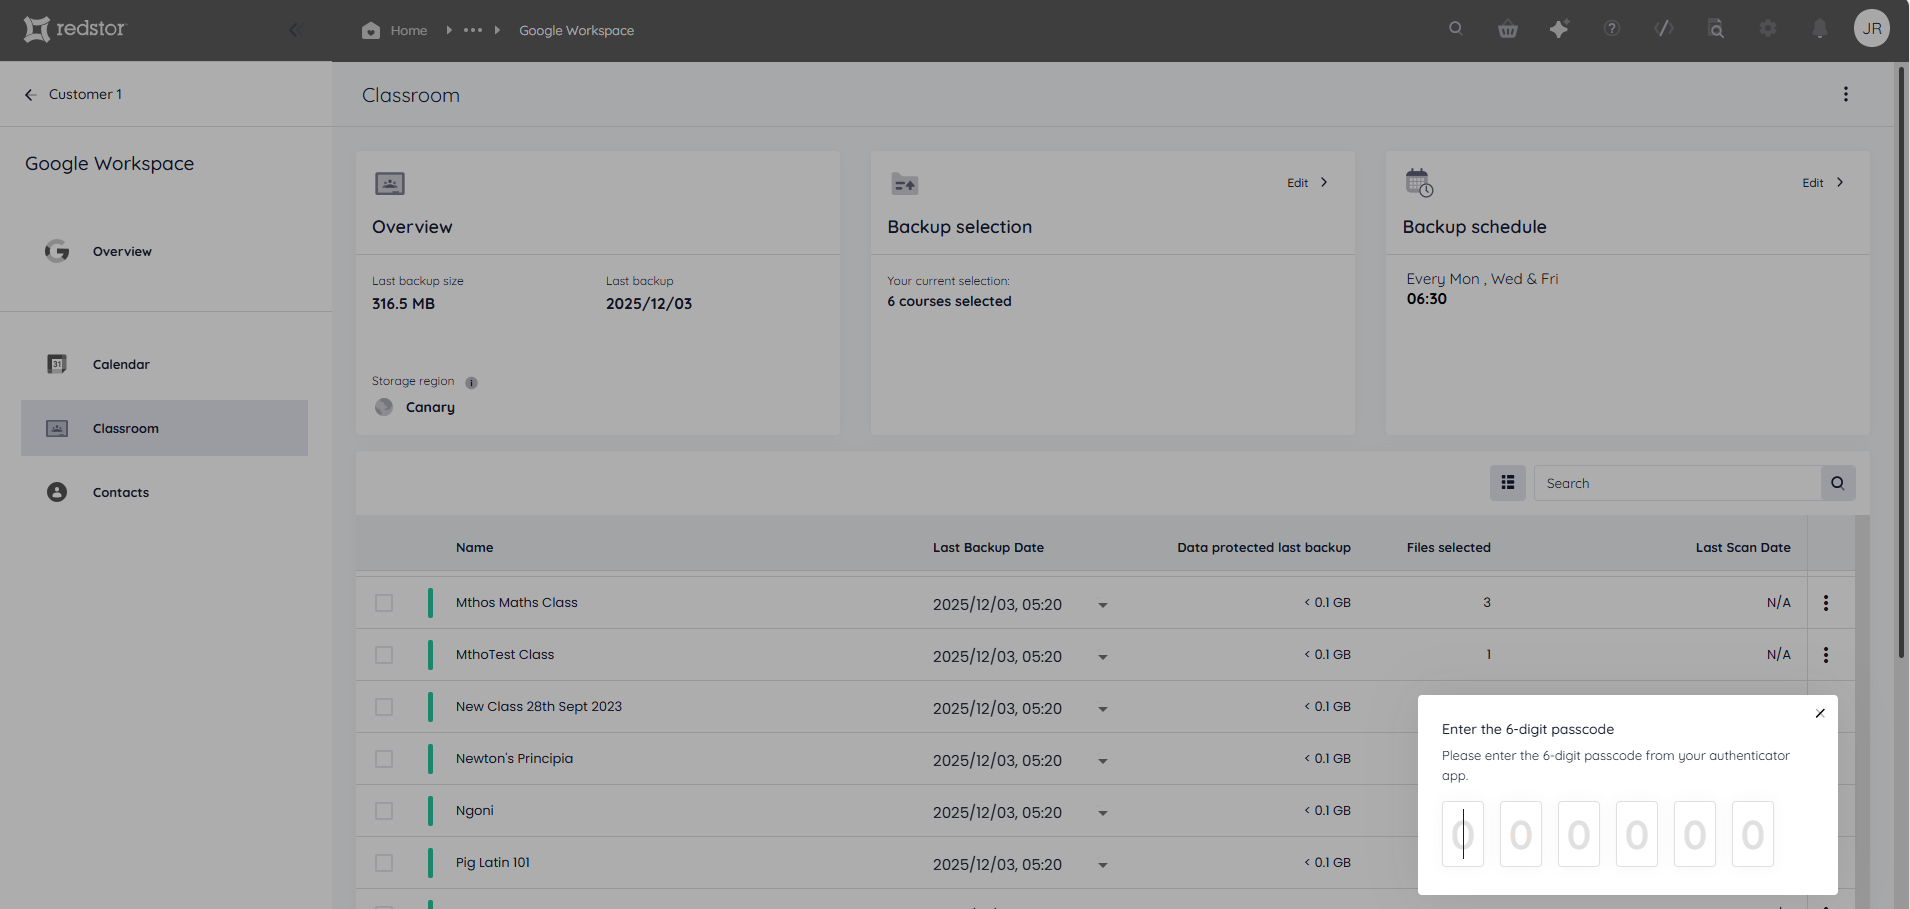Focus the third passcode digit box
Viewport: 1910px width, 909px height.
click(x=1579, y=834)
